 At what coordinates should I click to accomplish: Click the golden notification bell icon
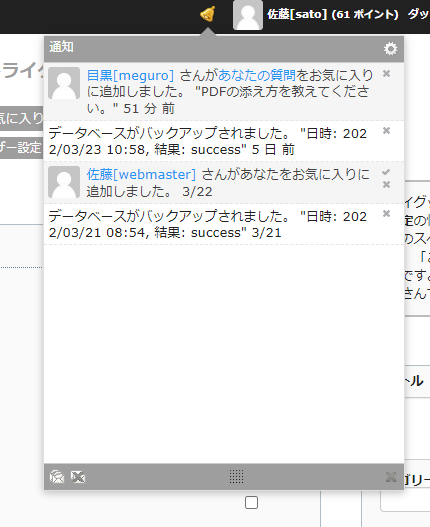pyautogui.click(x=207, y=14)
